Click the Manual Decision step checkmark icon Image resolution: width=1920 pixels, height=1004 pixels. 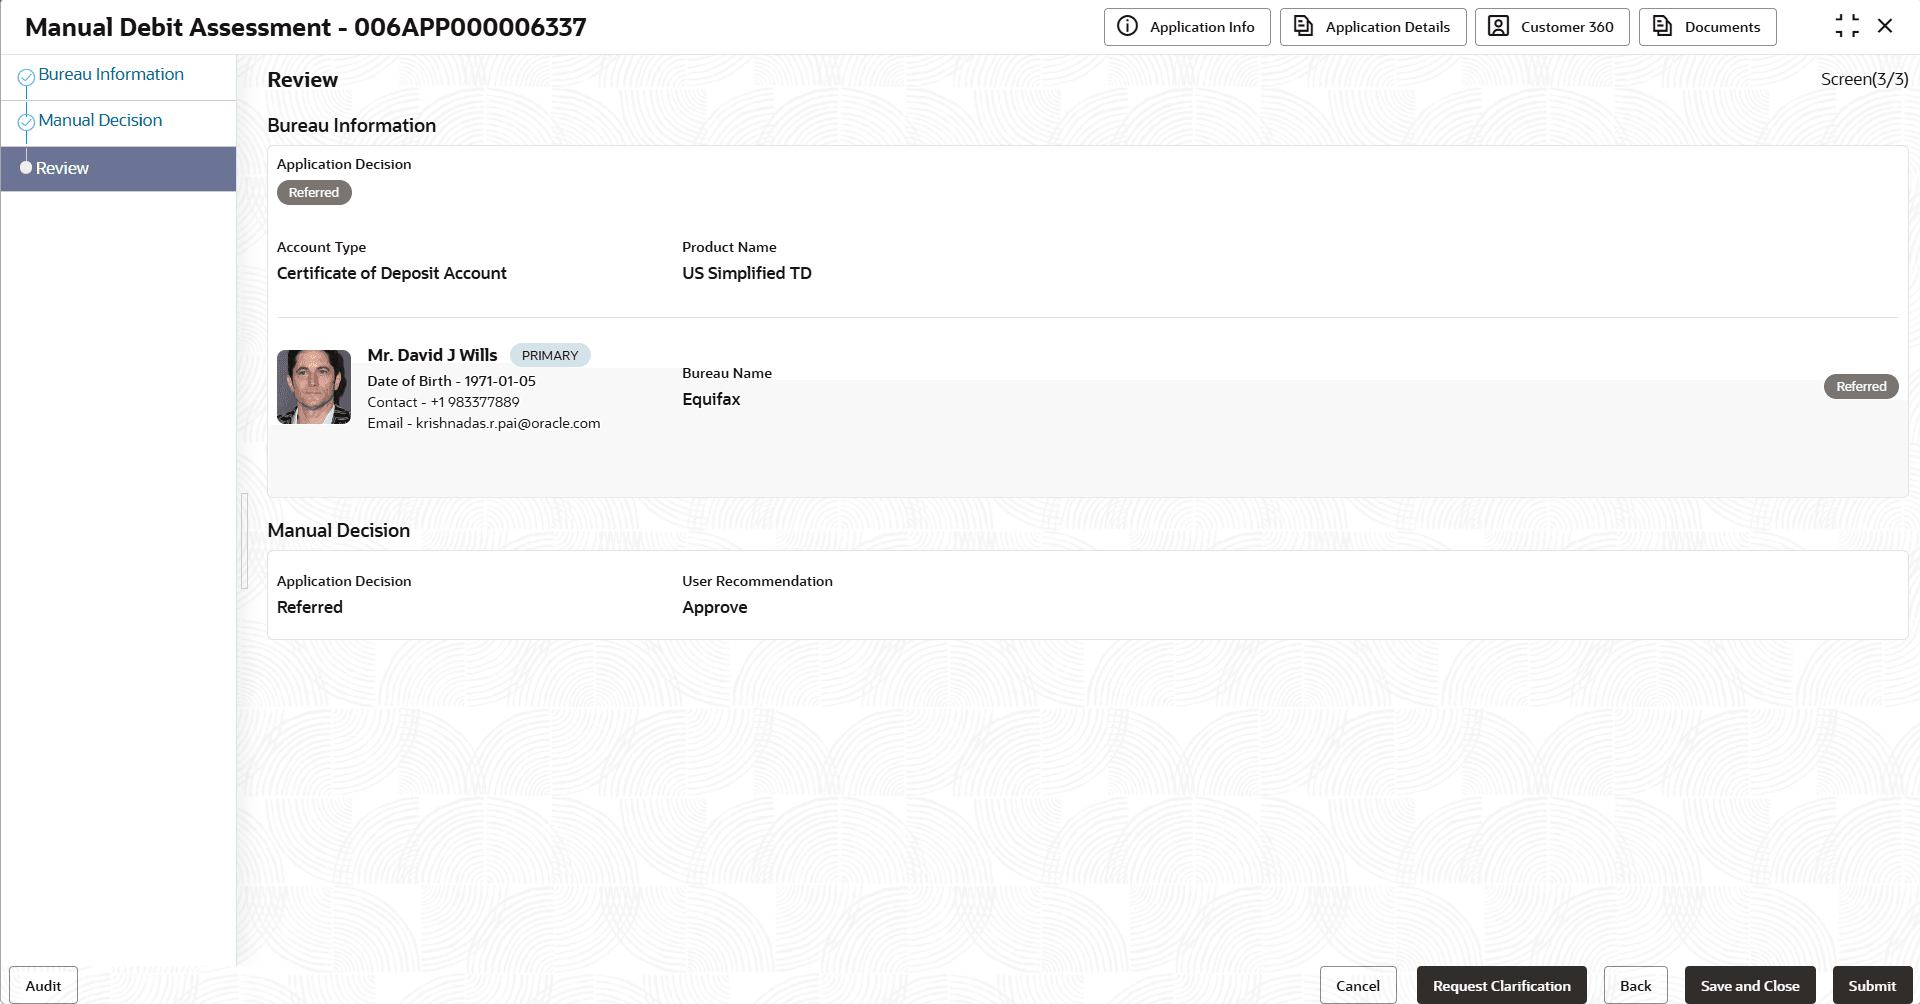27,122
